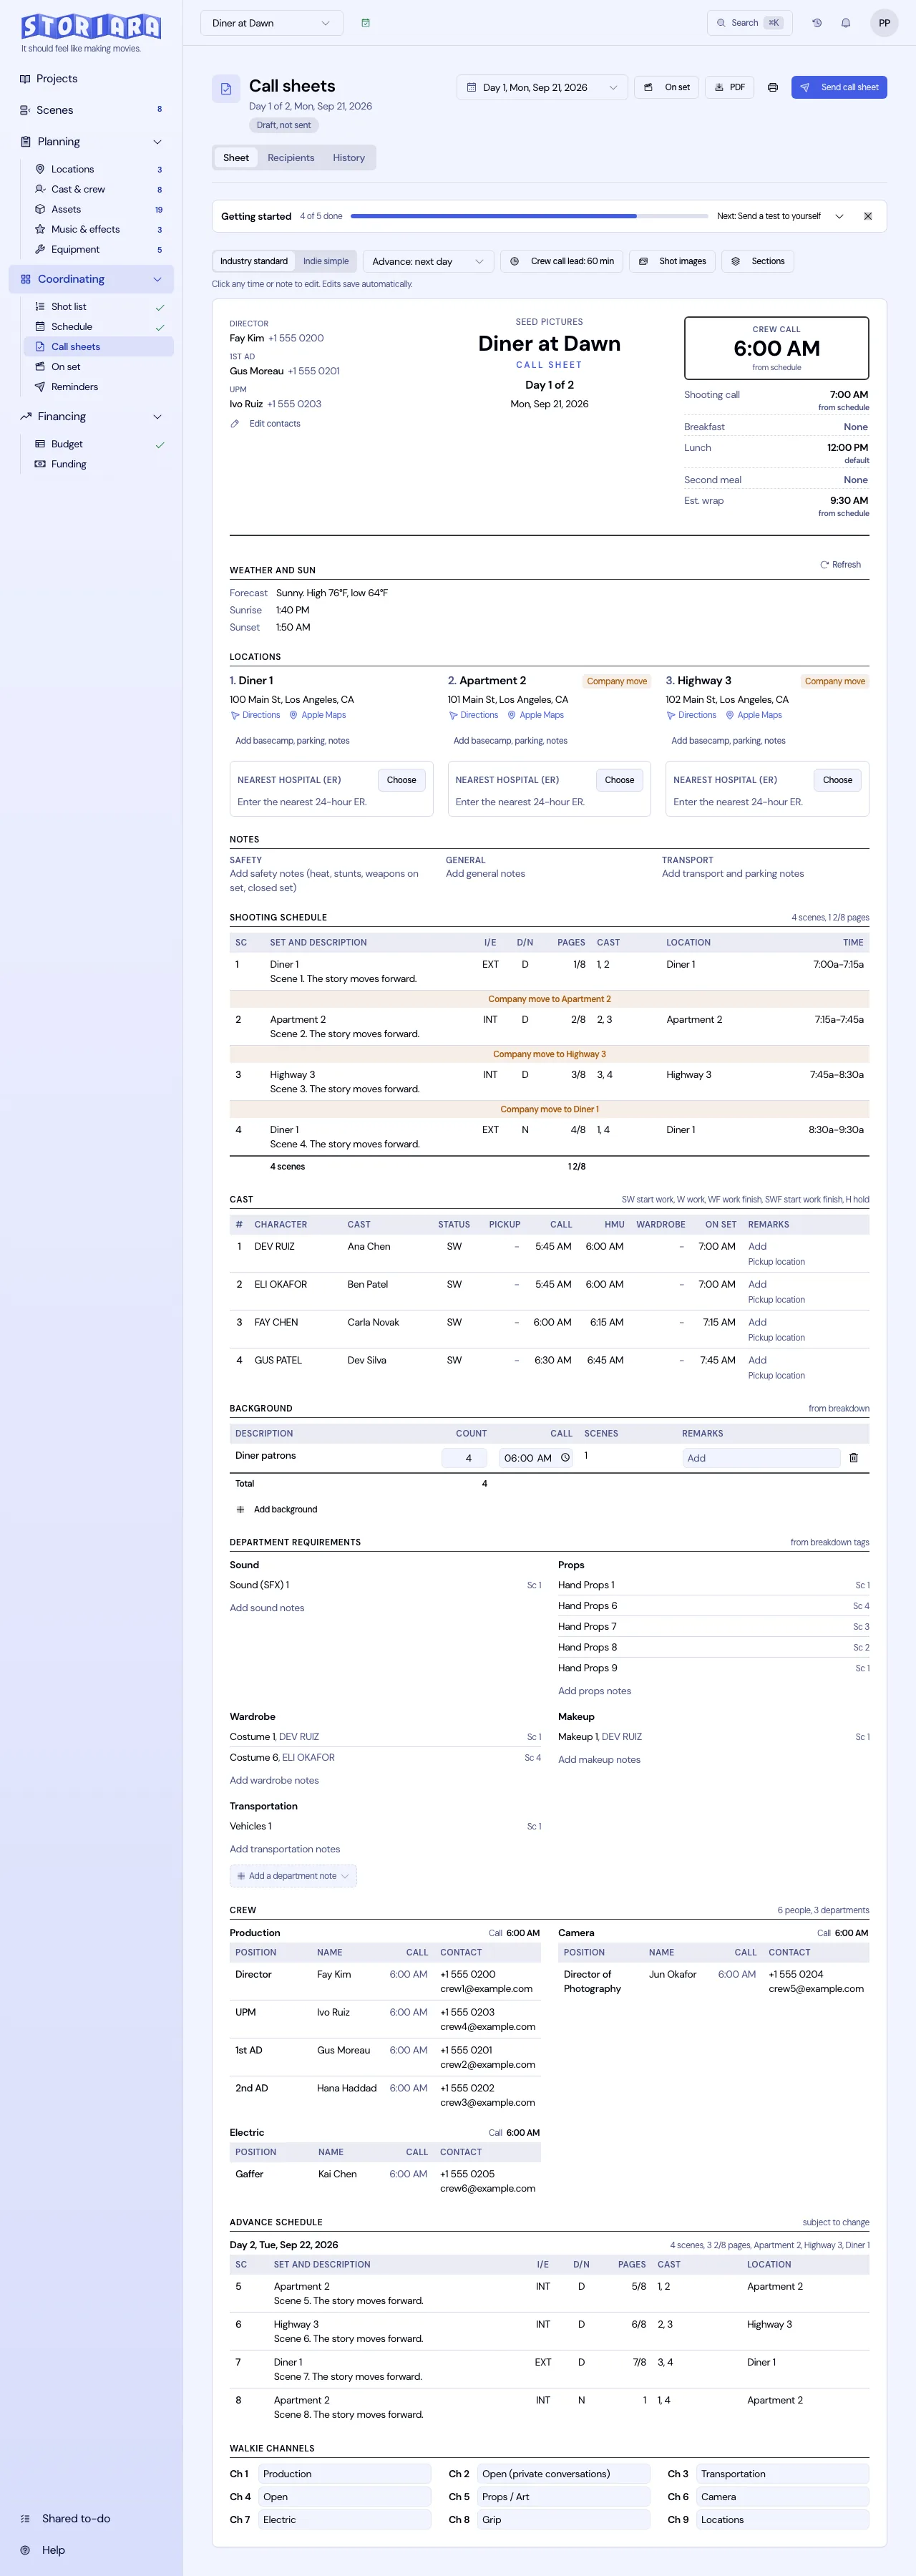Switch to the Indie simple layout
This screenshot has width=916, height=2576.
tap(326, 261)
